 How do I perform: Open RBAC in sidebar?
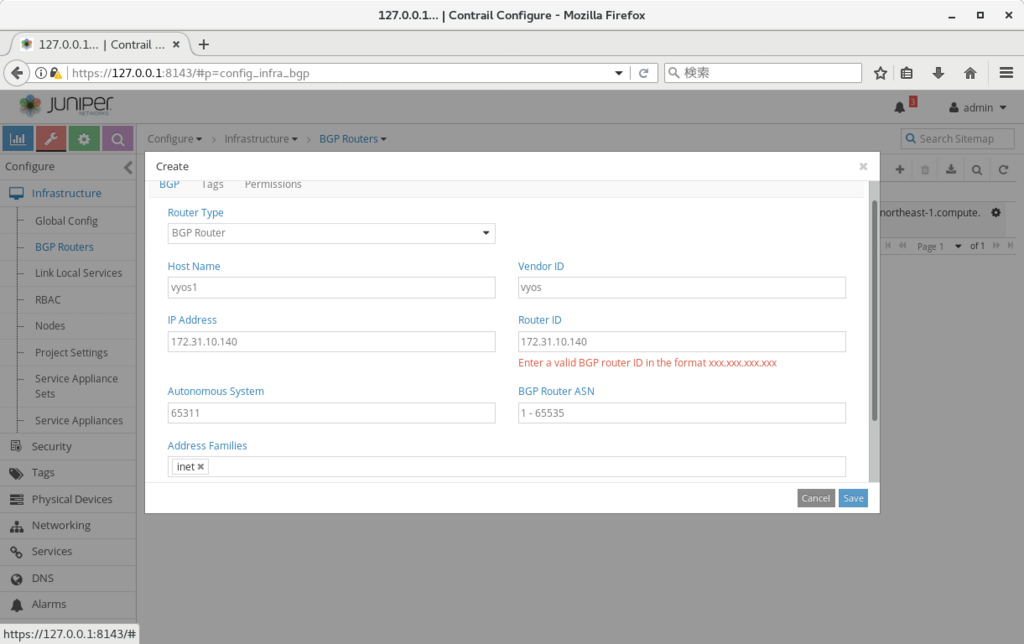click(48, 300)
